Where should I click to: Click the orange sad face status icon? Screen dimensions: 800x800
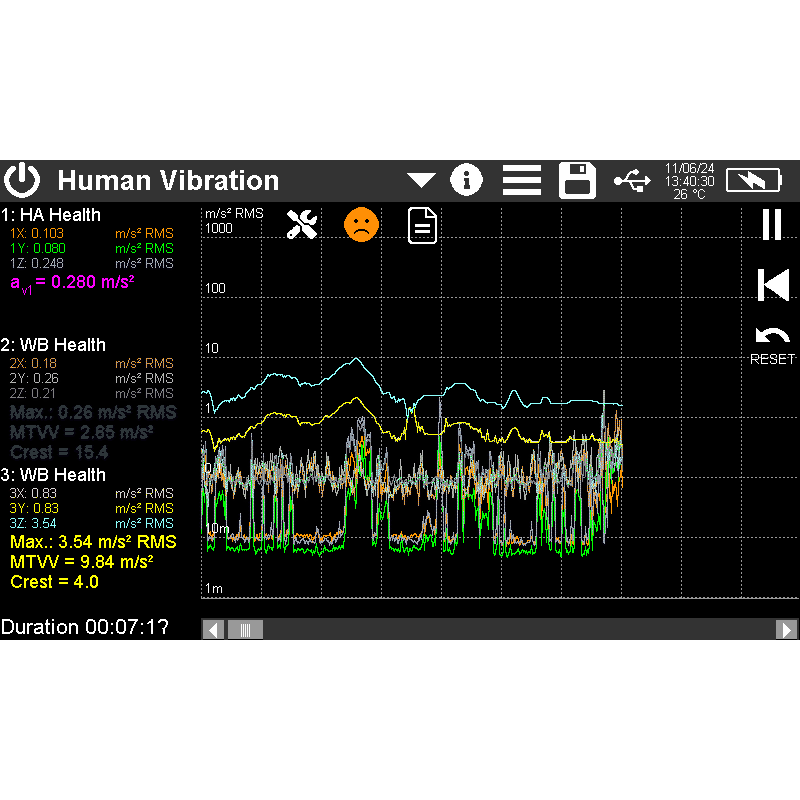(362, 225)
